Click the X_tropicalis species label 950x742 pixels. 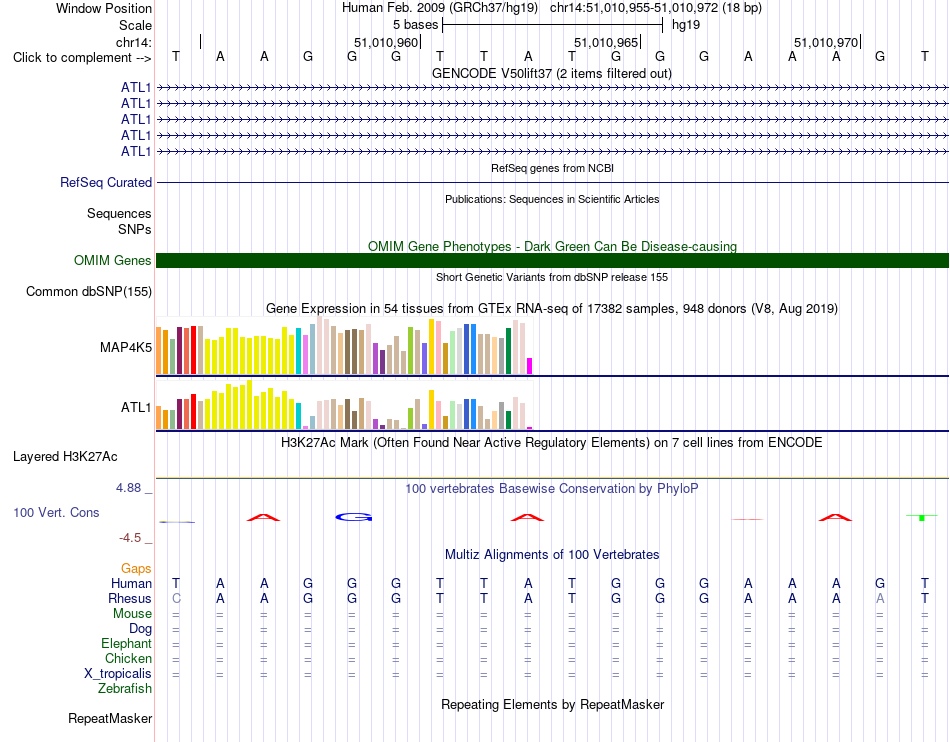(x=118, y=674)
